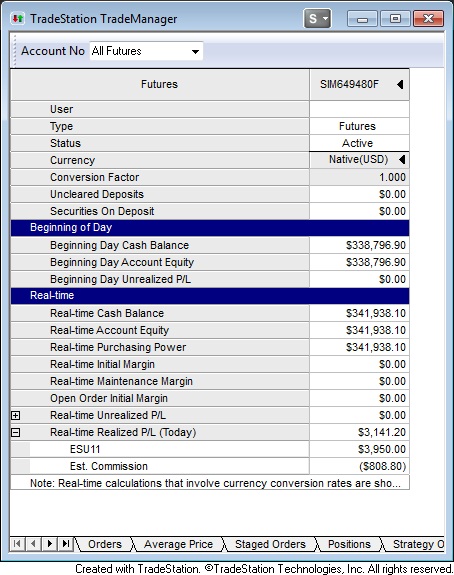Collapse Real-time Realized P/L (Today) row

pyautogui.click(x=15, y=433)
